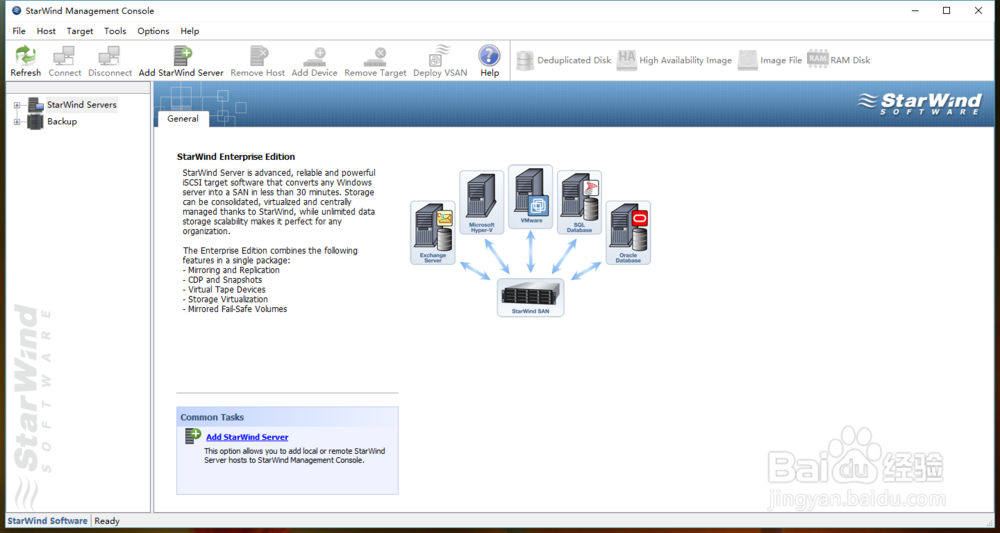Click the server icon beside Add StarWind Server link
The image size is (1000, 533).
193,436
